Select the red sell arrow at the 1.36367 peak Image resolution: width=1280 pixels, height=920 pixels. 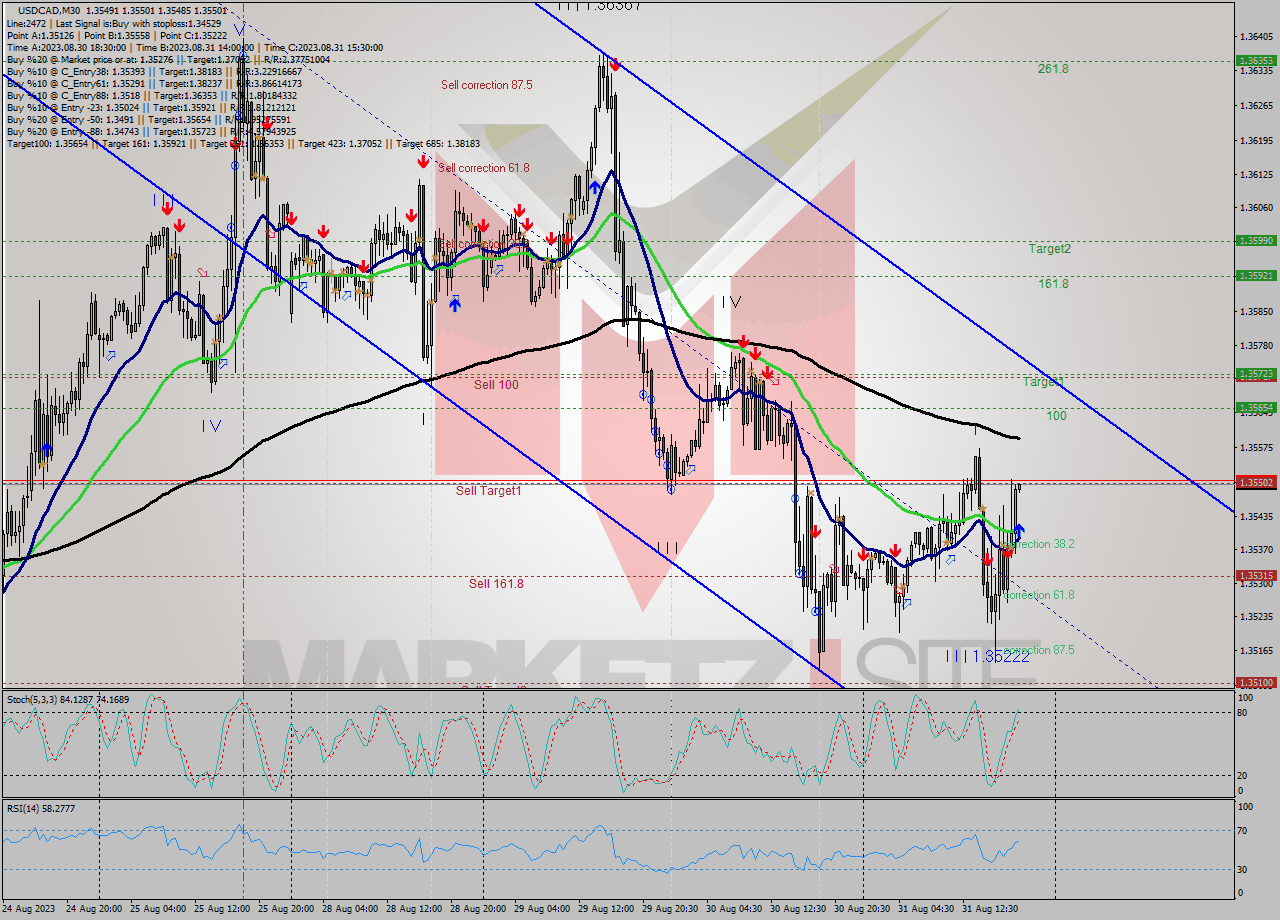coord(615,66)
